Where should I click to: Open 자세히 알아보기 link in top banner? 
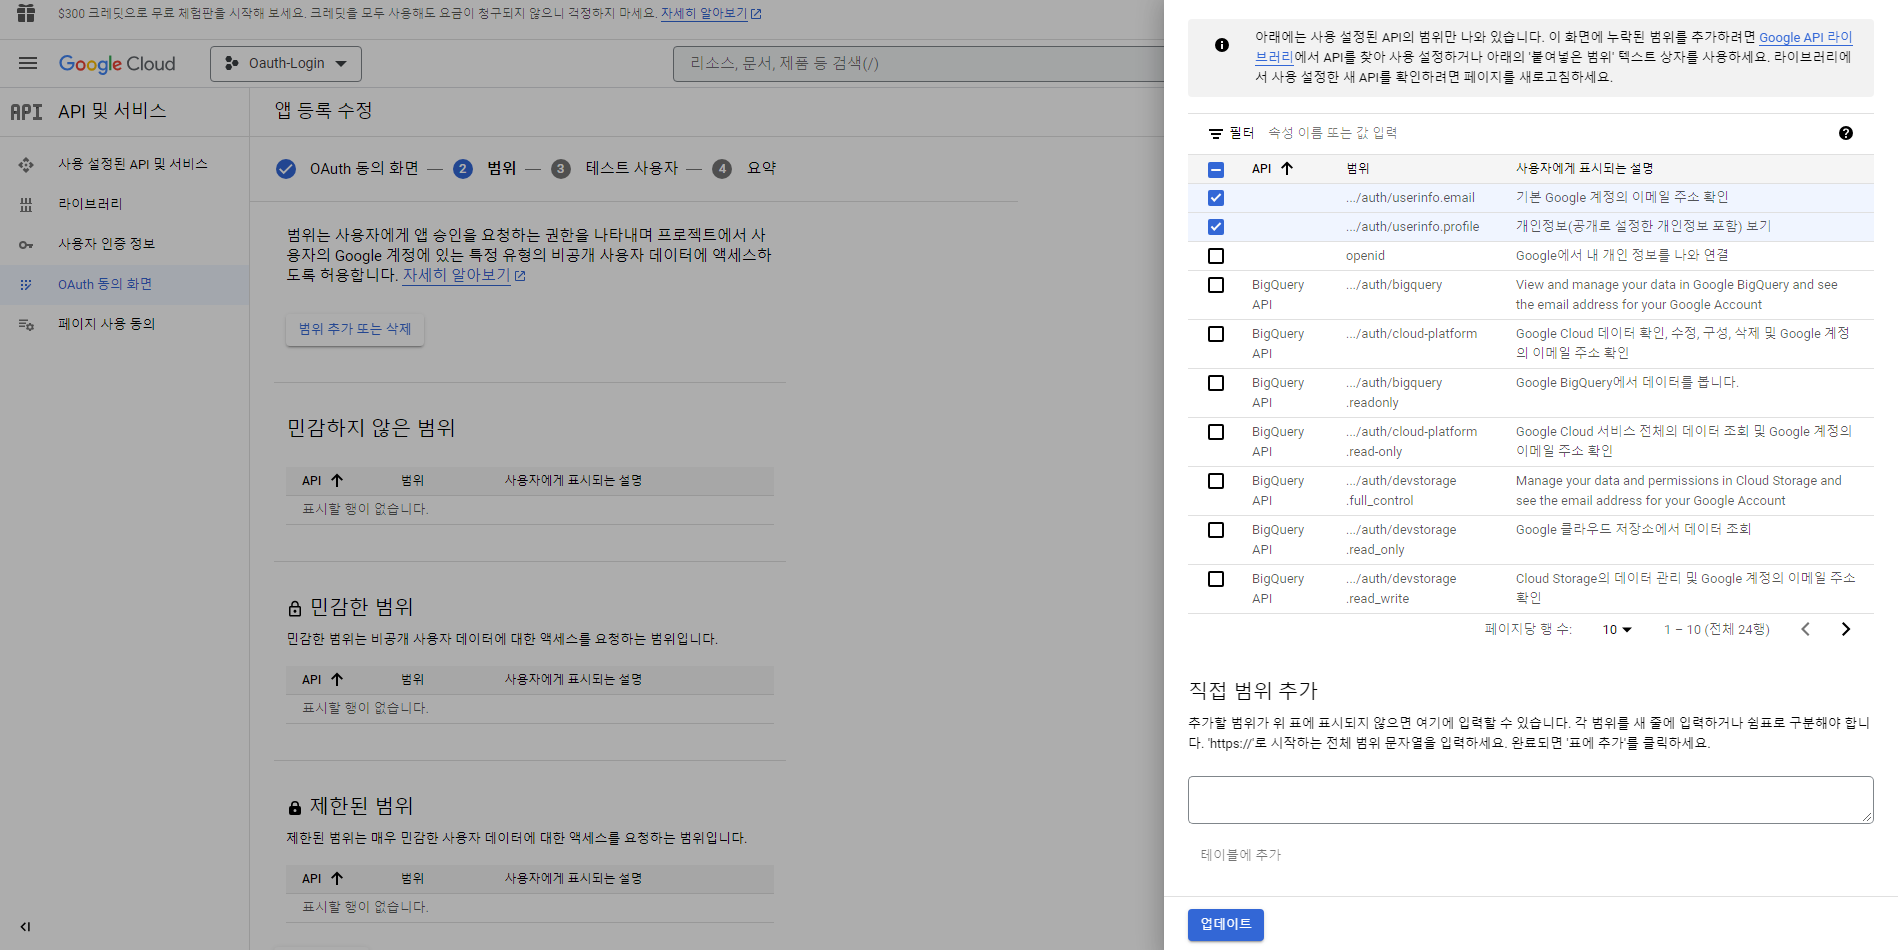point(711,14)
